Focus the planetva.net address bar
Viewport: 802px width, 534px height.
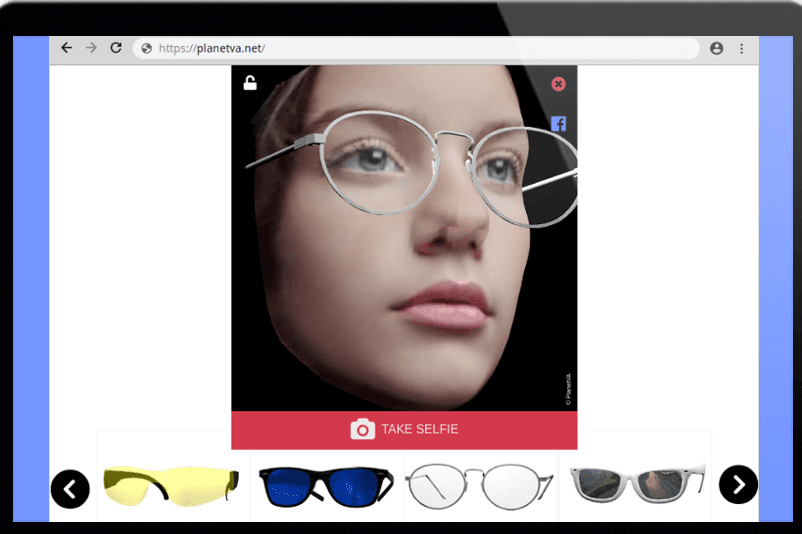click(416, 49)
